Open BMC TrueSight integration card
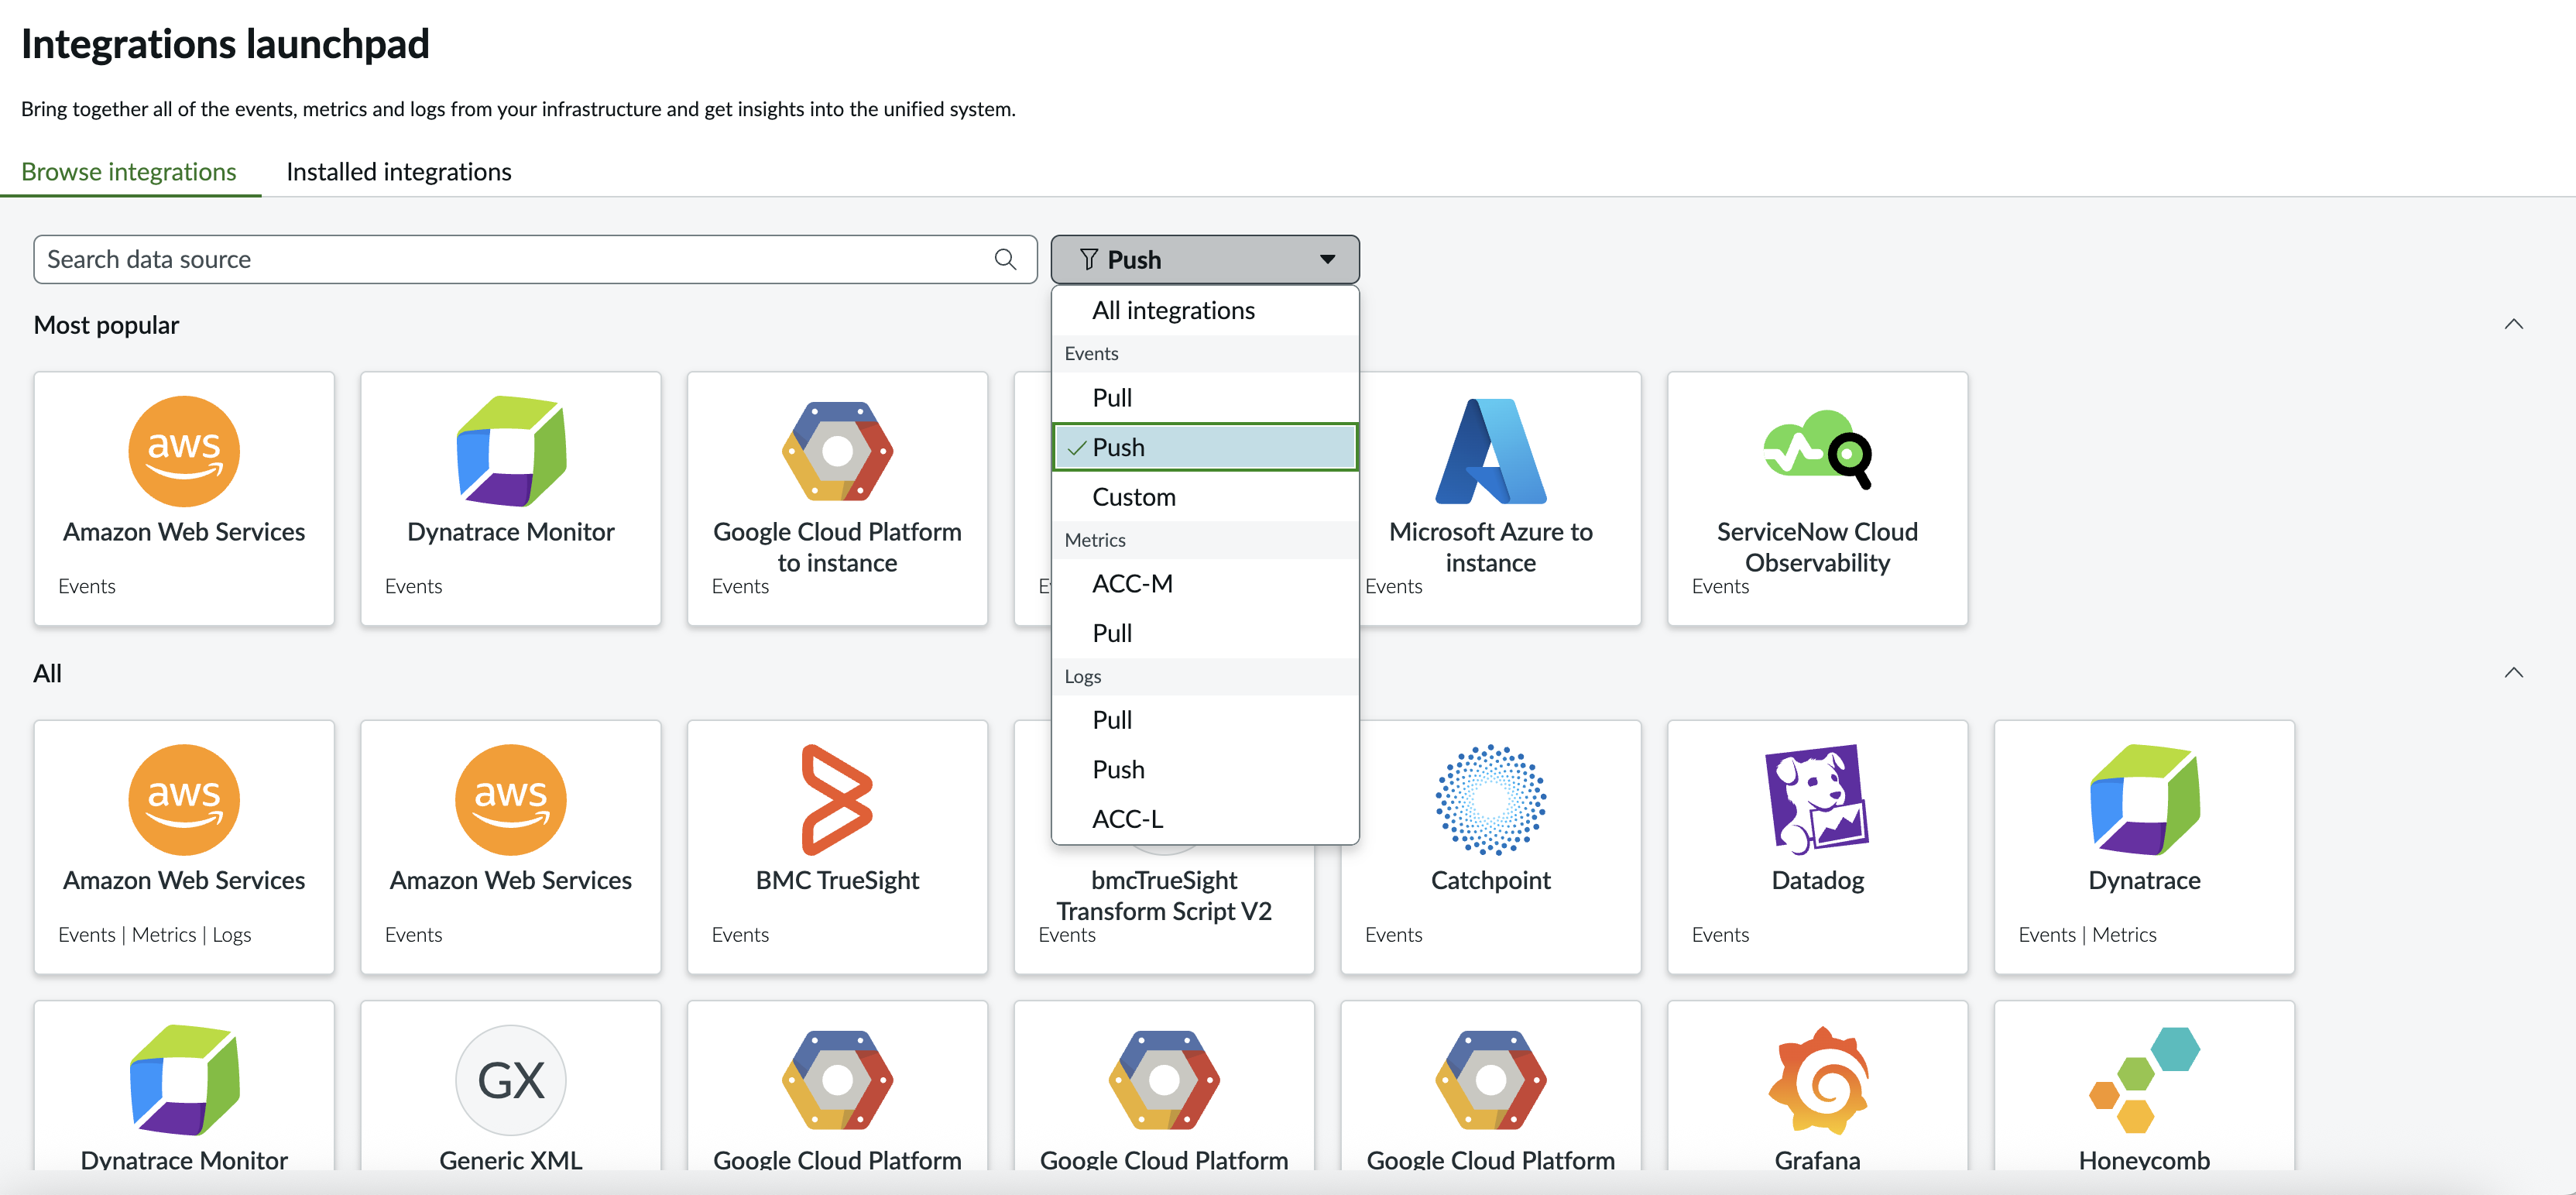The image size is (2576, 1195). [x=838, y=847]
